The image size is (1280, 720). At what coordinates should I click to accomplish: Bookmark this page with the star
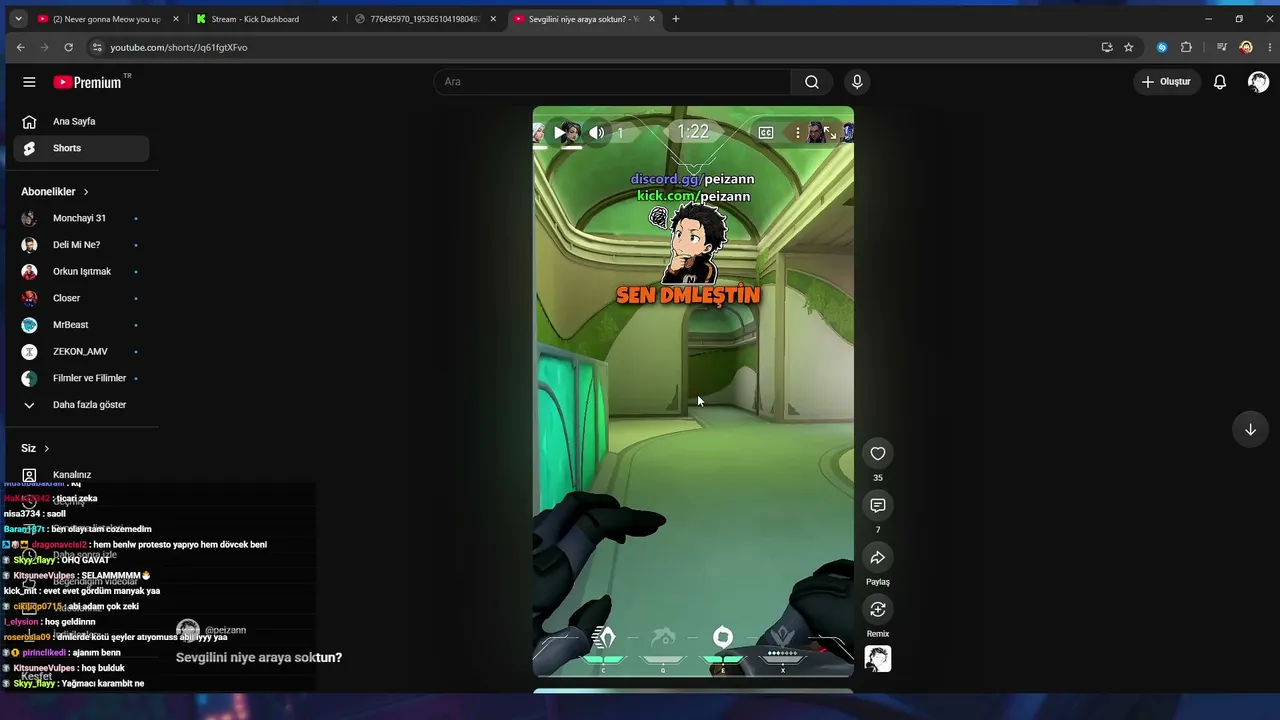[1129, 47]
